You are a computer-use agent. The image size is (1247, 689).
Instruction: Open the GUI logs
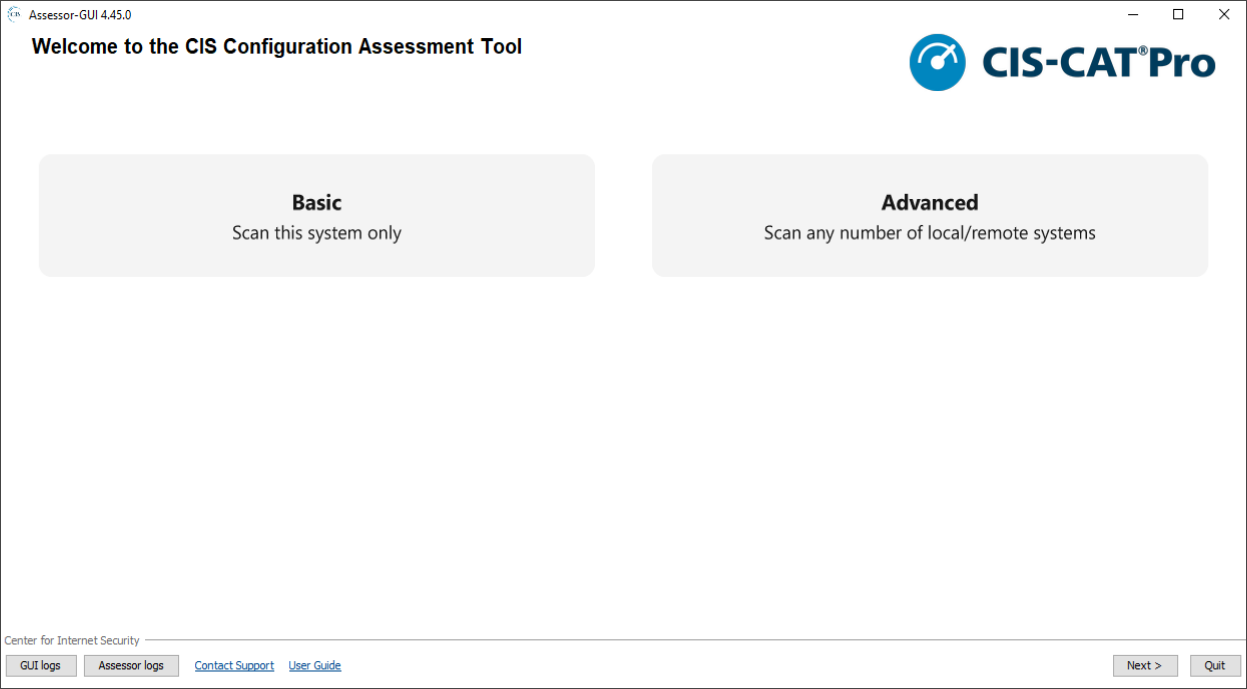click(x=41, y=666)
